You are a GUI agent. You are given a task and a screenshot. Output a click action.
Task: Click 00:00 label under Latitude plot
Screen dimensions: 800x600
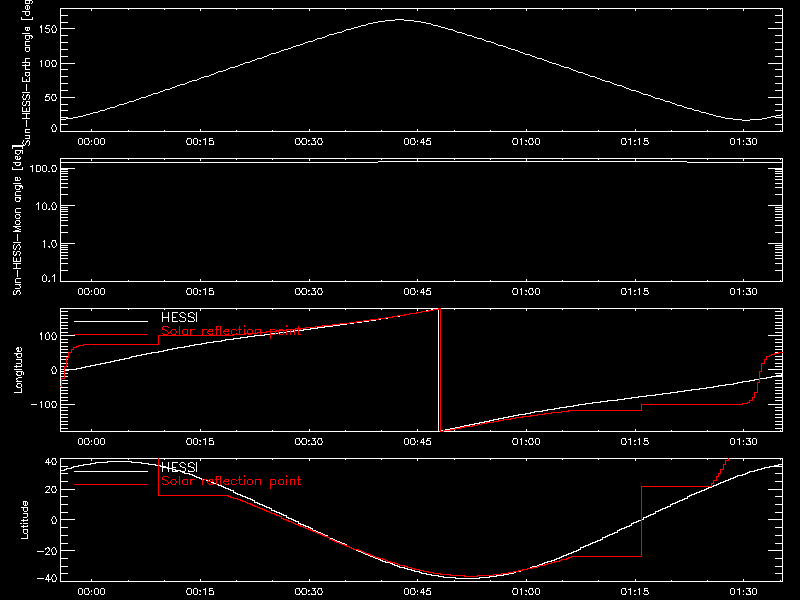[x=91, y=592]
